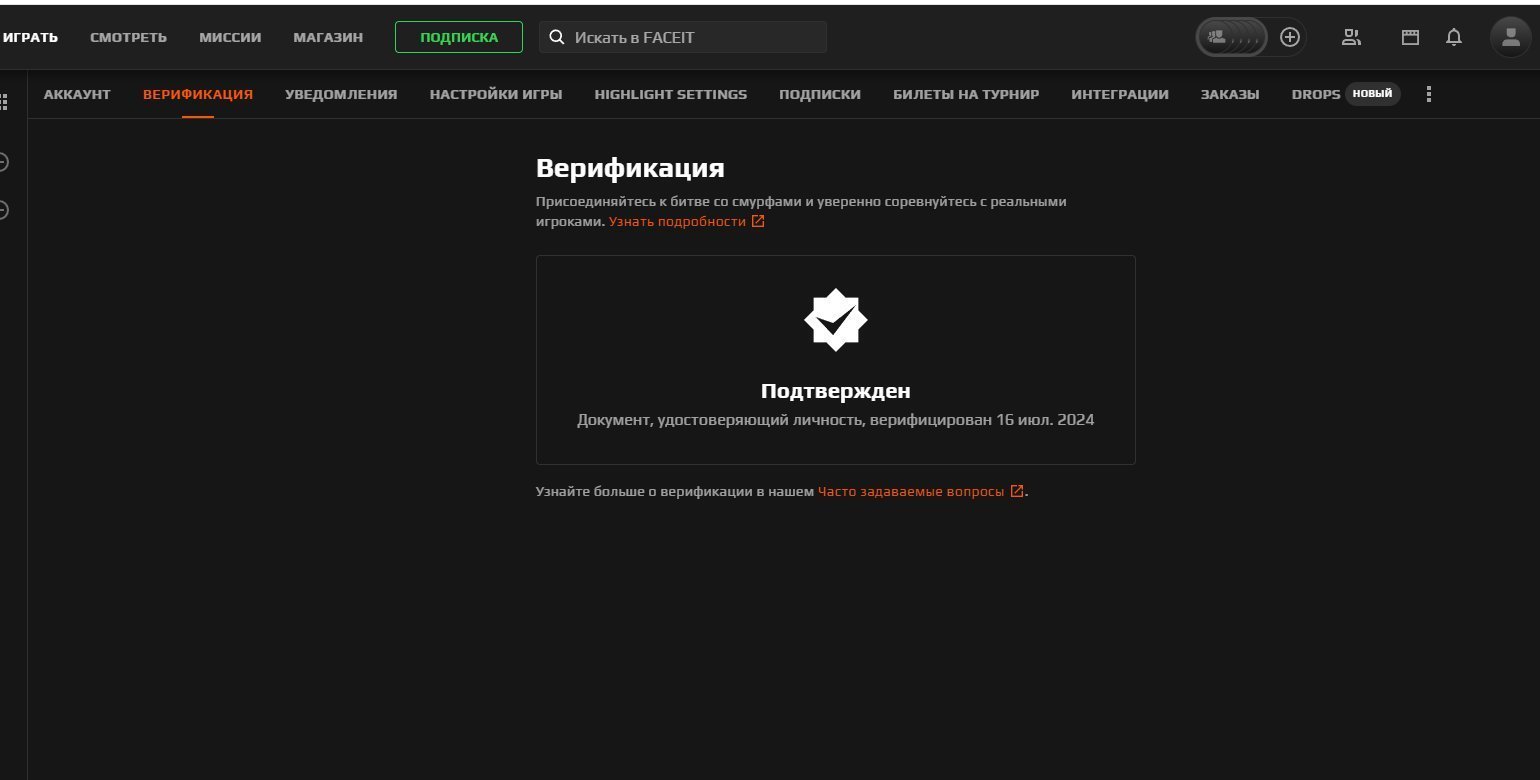Open the clips/watch panel icon
The height and width of the screenshot is (780, 1540).
click(1409, 37)
